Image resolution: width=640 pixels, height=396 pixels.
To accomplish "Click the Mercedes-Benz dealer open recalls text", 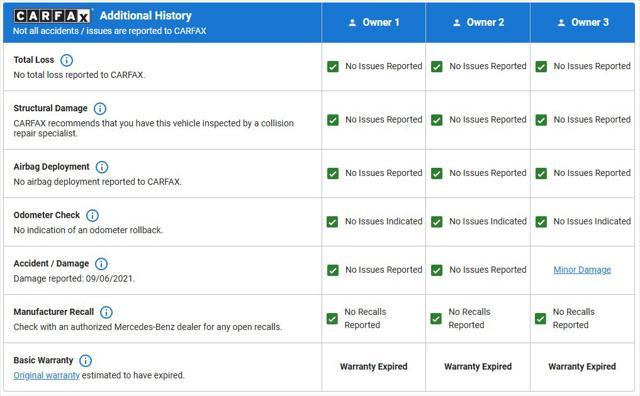I will pyautogui.click(x=148, y=327).
